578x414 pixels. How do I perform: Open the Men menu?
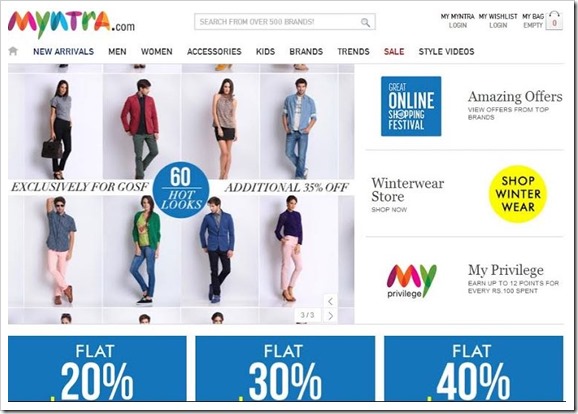coord(117,52)
